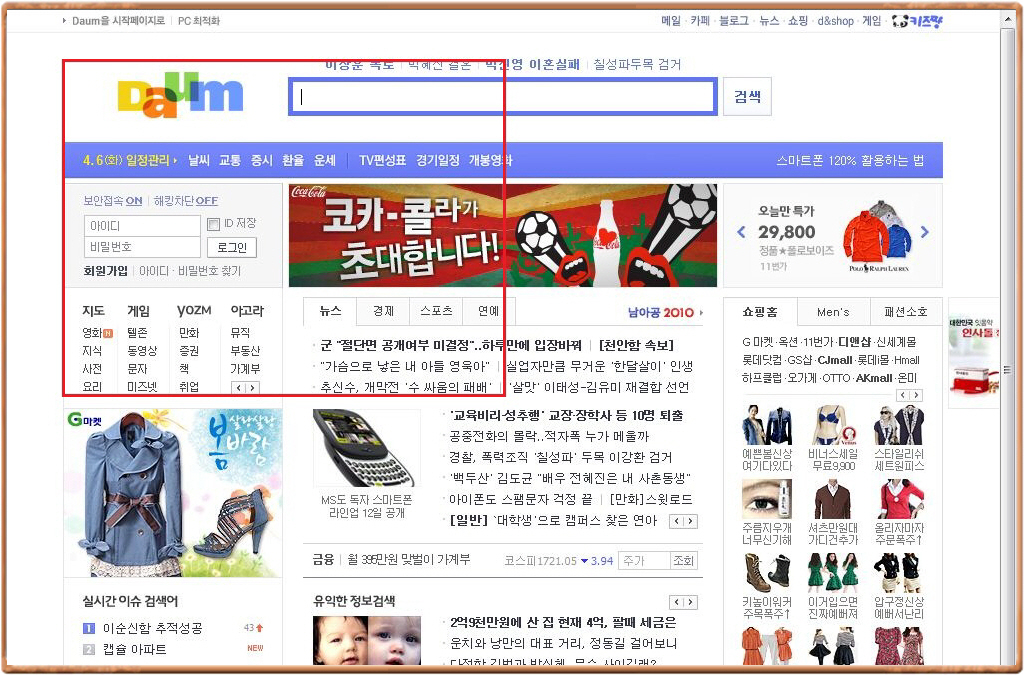The image size is (1024, 675).
Task: Click the previous arrow in today's special deal
Action: pos(741,232)
